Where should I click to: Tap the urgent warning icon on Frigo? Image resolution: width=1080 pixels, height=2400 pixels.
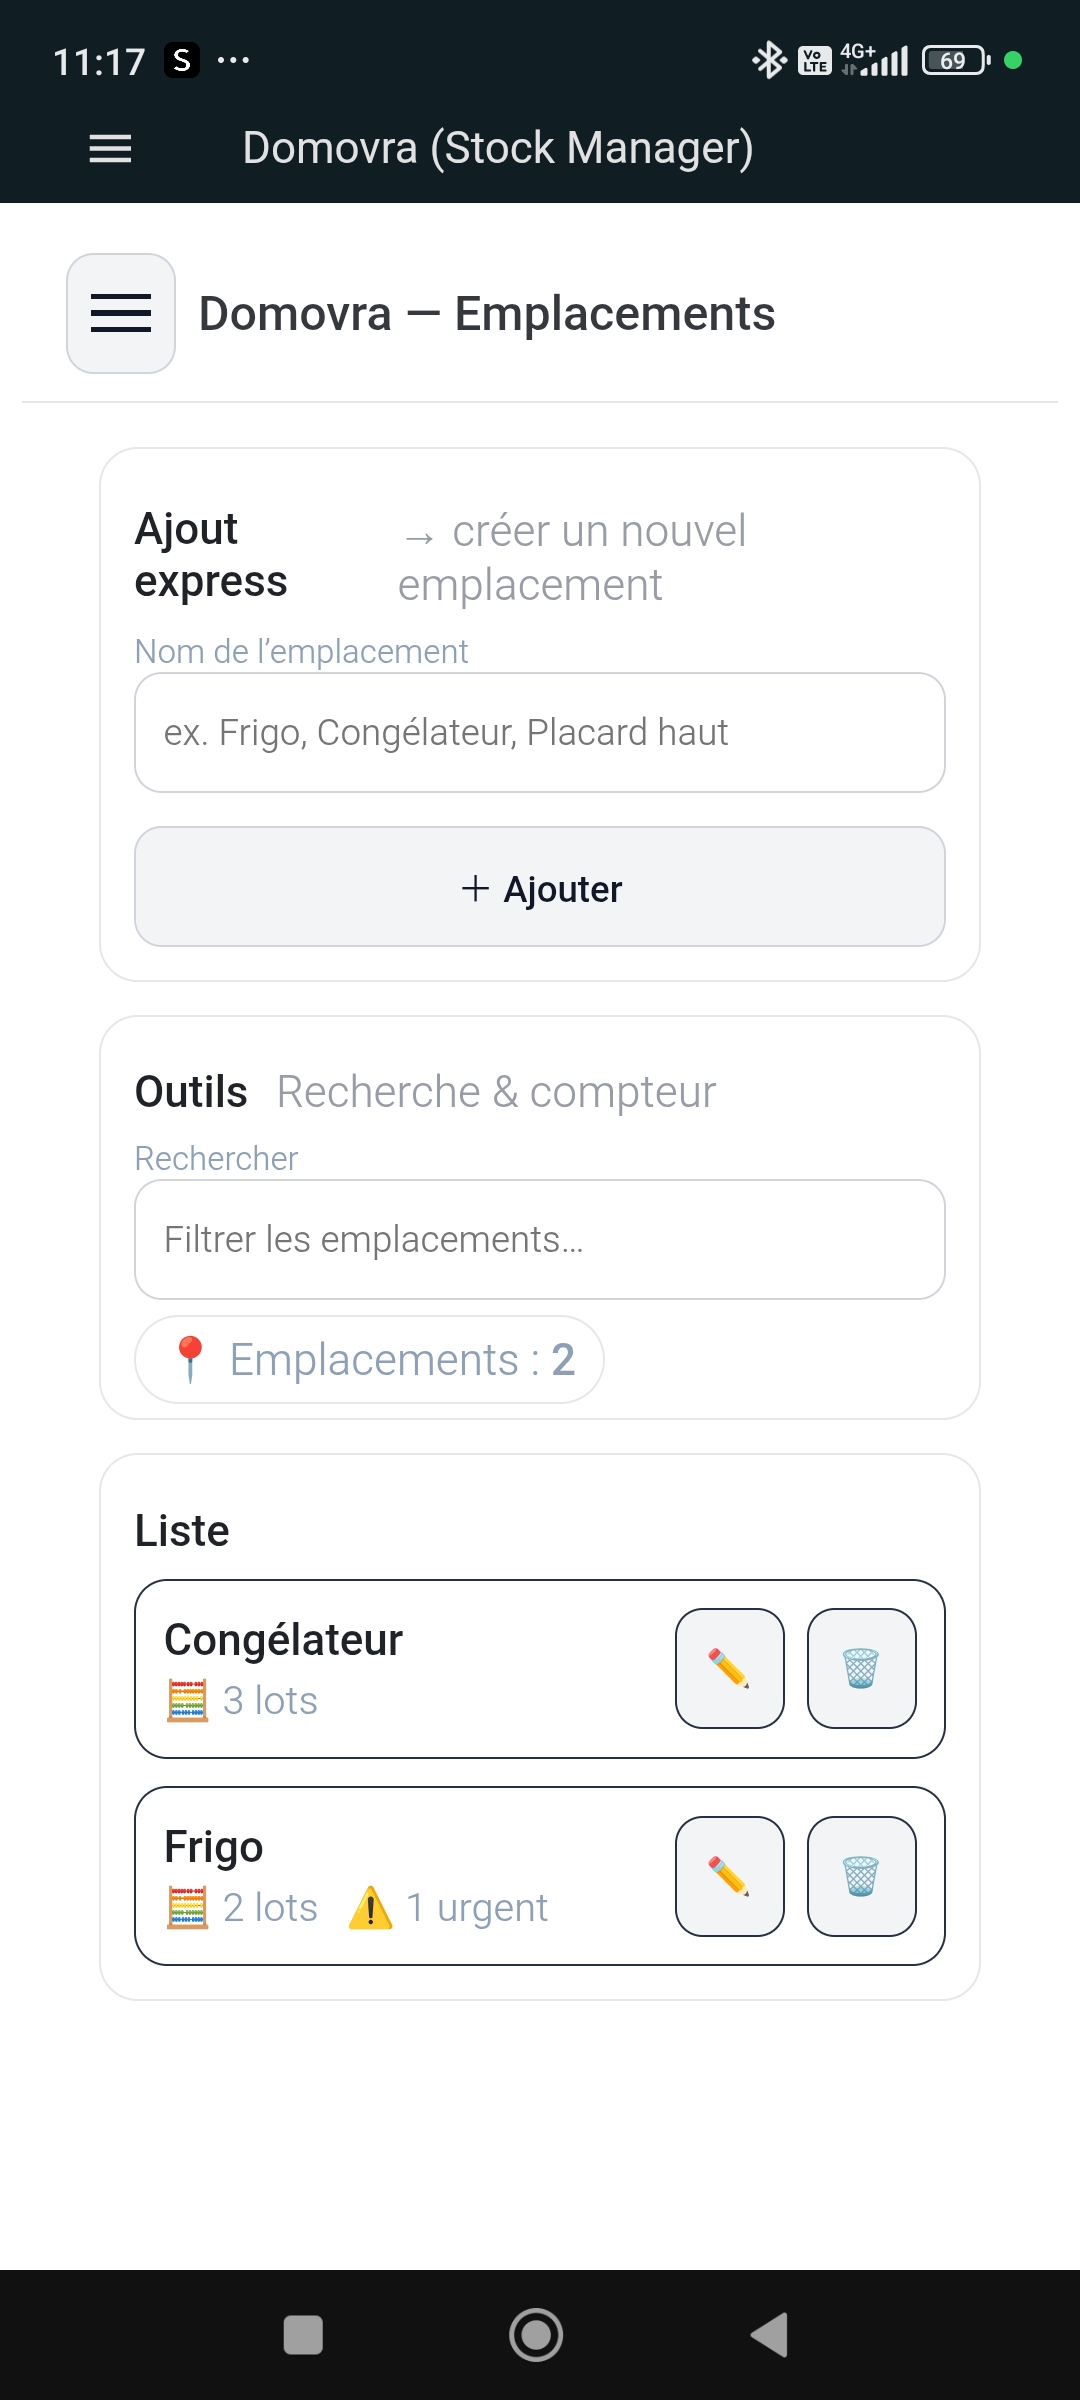(370, 1908)
